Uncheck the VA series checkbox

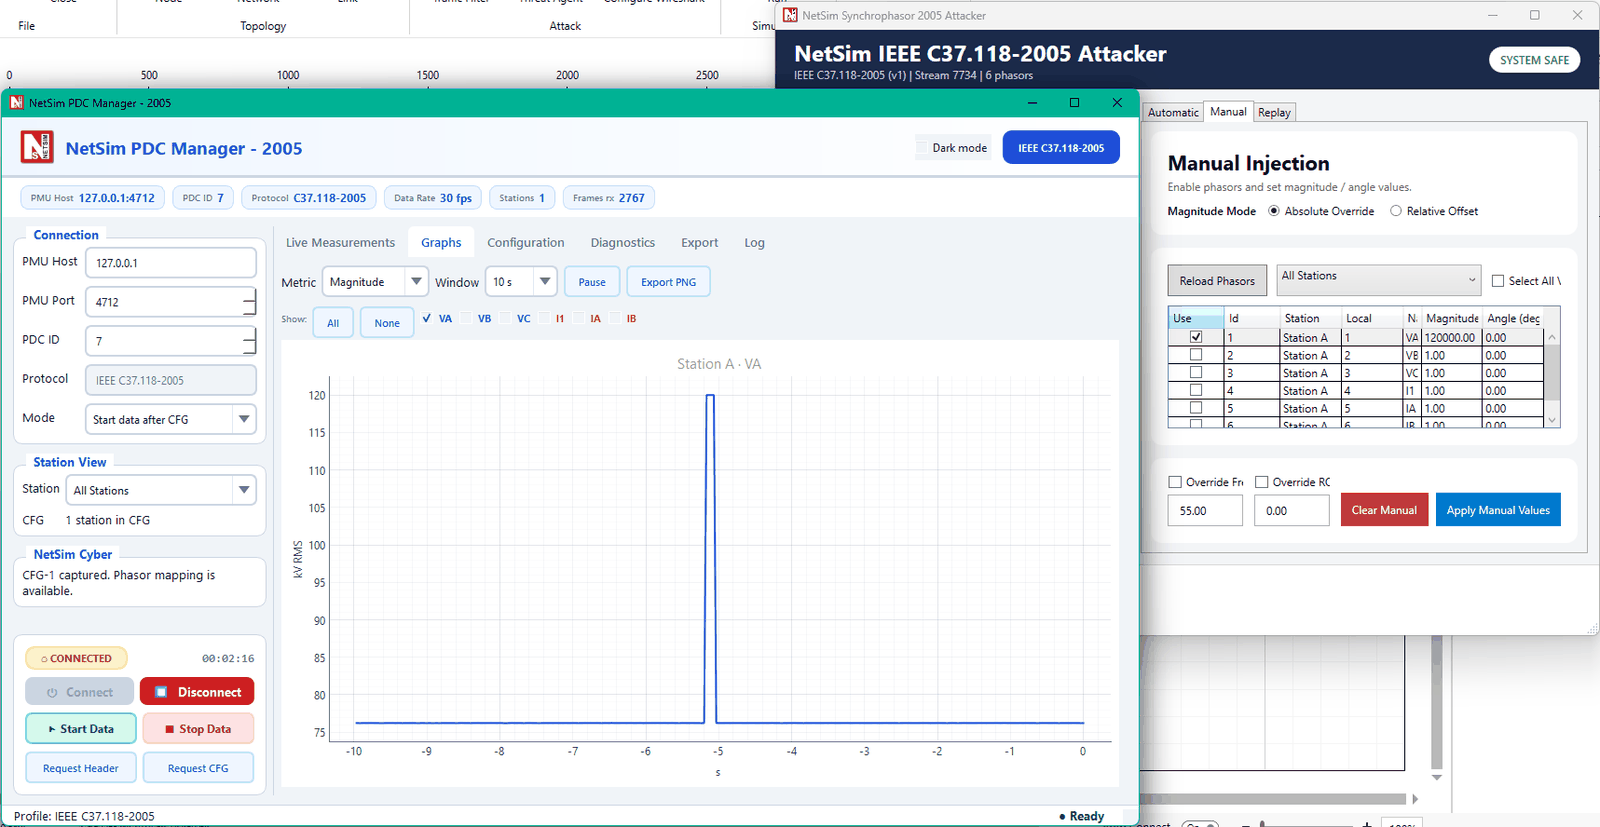427,319
